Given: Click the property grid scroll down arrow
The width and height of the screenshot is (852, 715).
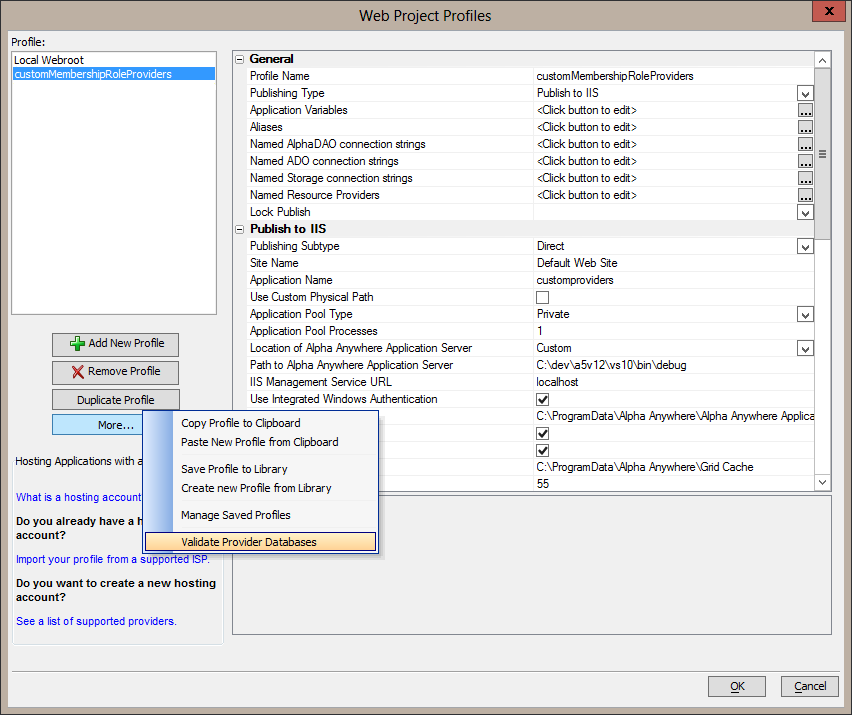Looking at the screenshot, I should [x=823, y=482].
